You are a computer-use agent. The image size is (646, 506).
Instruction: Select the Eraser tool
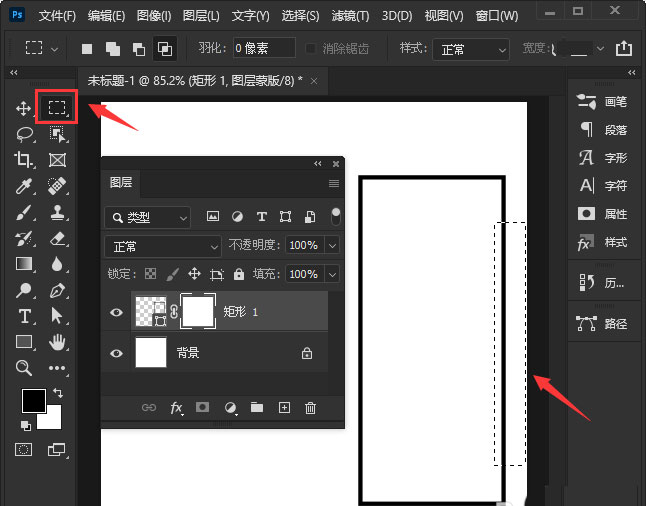point(57,239)
